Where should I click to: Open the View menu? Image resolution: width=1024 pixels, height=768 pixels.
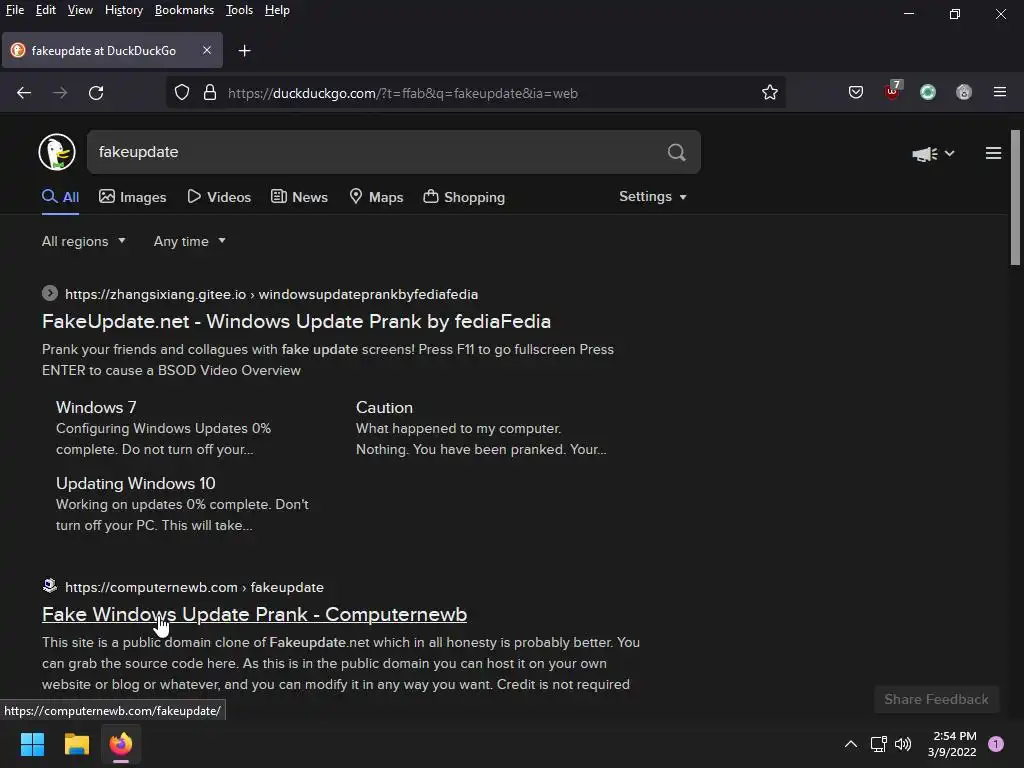point(80,10)
